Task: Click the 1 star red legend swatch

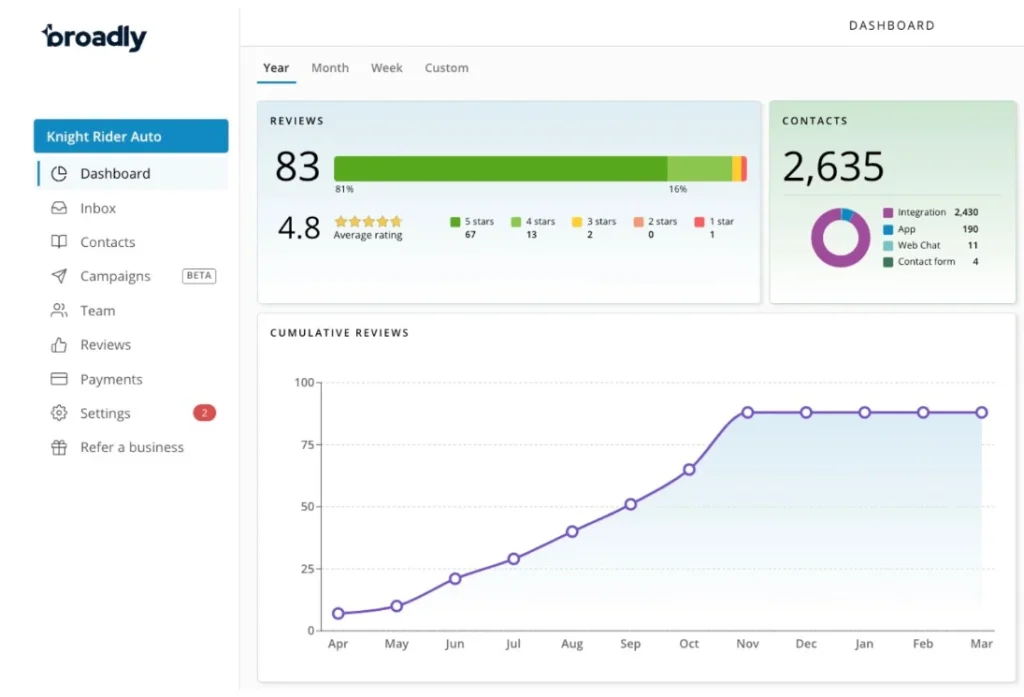Action: pos(699,222)
